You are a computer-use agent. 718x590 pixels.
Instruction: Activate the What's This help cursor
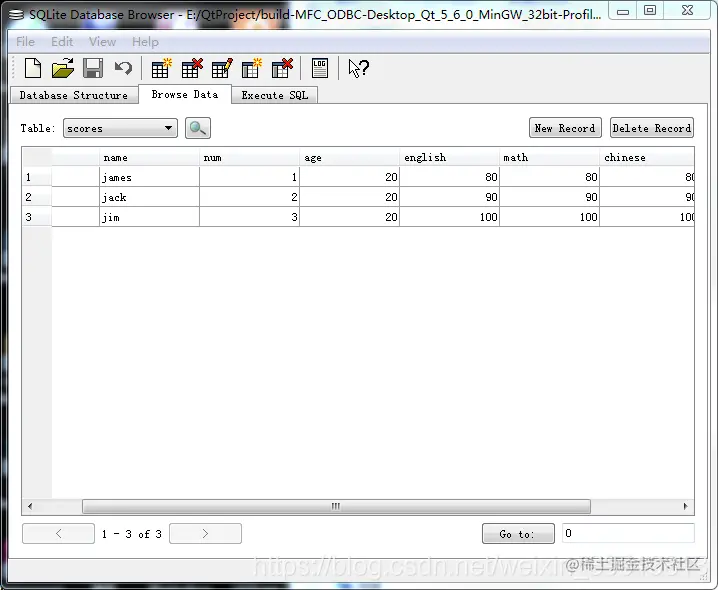point(358,69)
